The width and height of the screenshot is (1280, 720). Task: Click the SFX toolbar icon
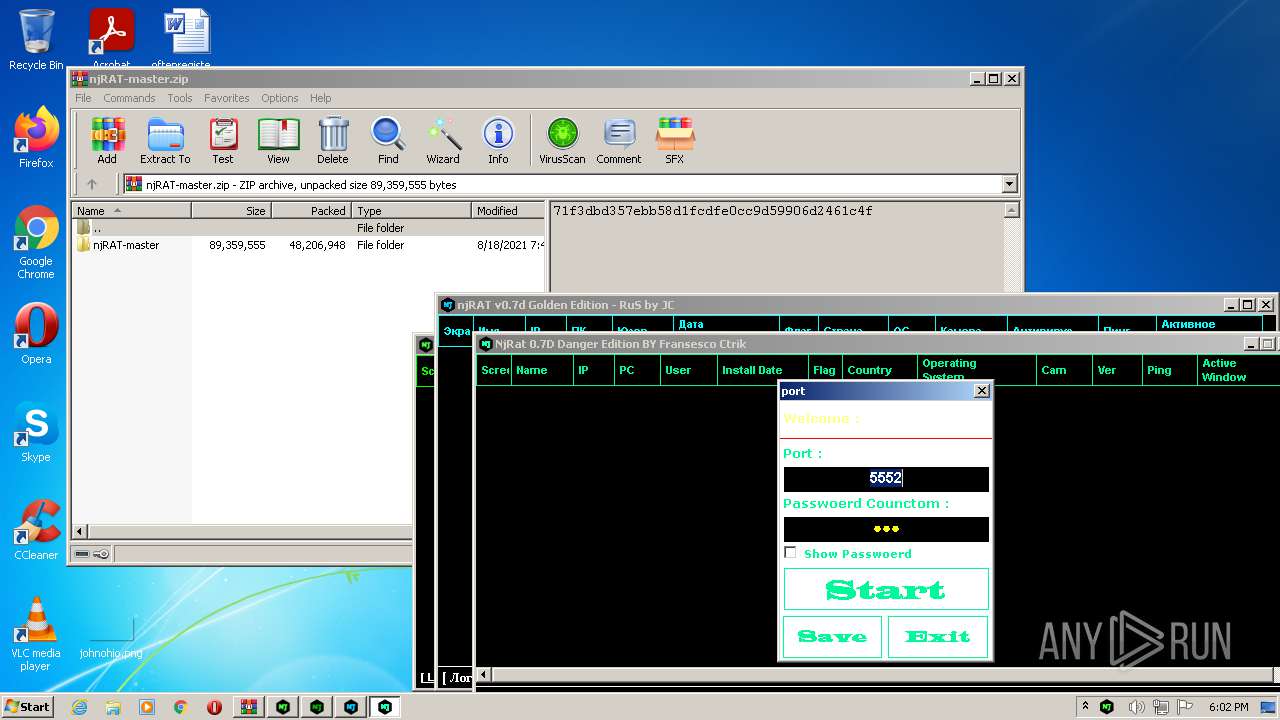[675, 140]
